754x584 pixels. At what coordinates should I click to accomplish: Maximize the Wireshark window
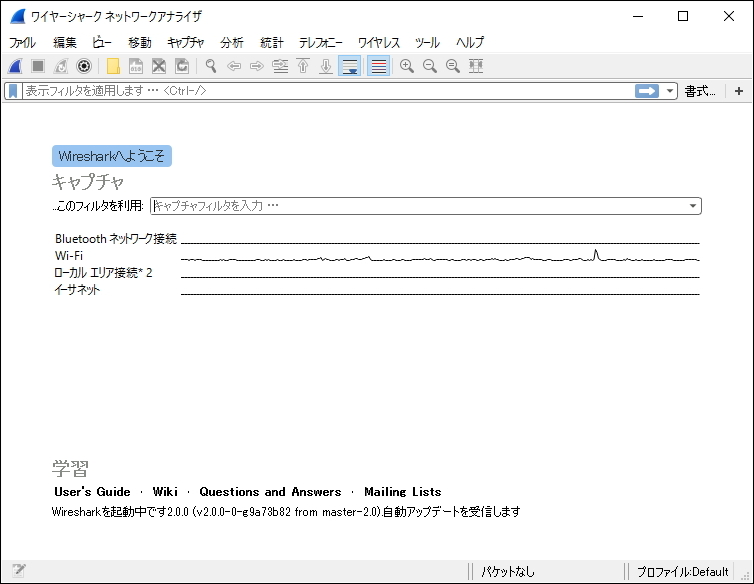pos(683,16)
